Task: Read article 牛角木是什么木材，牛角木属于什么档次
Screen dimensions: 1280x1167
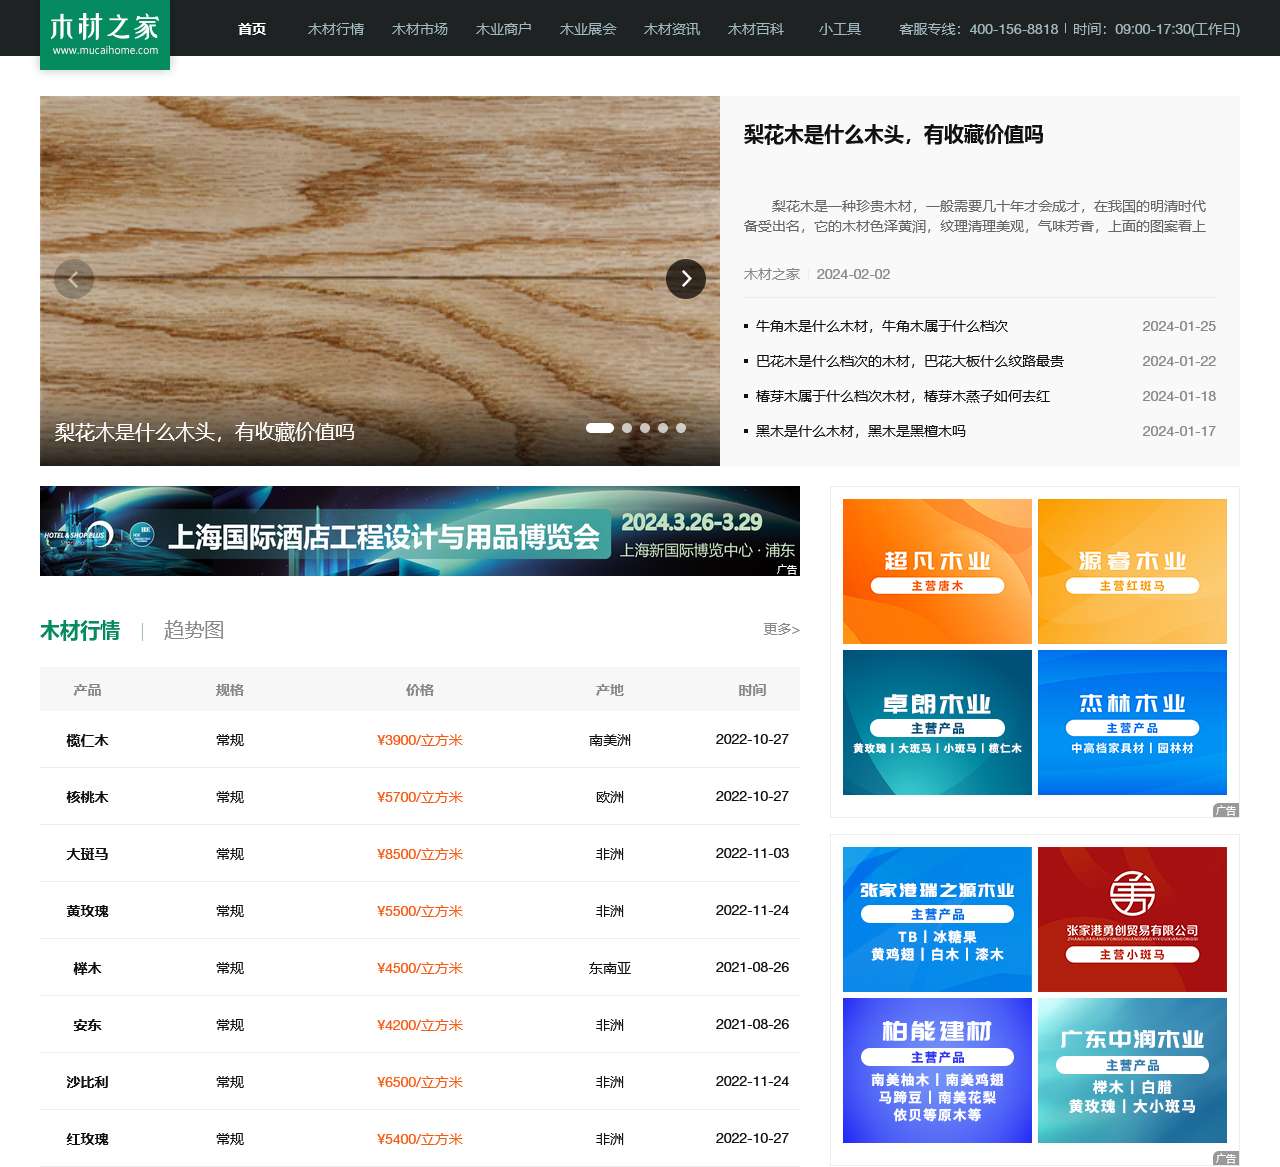Action: 882,326
